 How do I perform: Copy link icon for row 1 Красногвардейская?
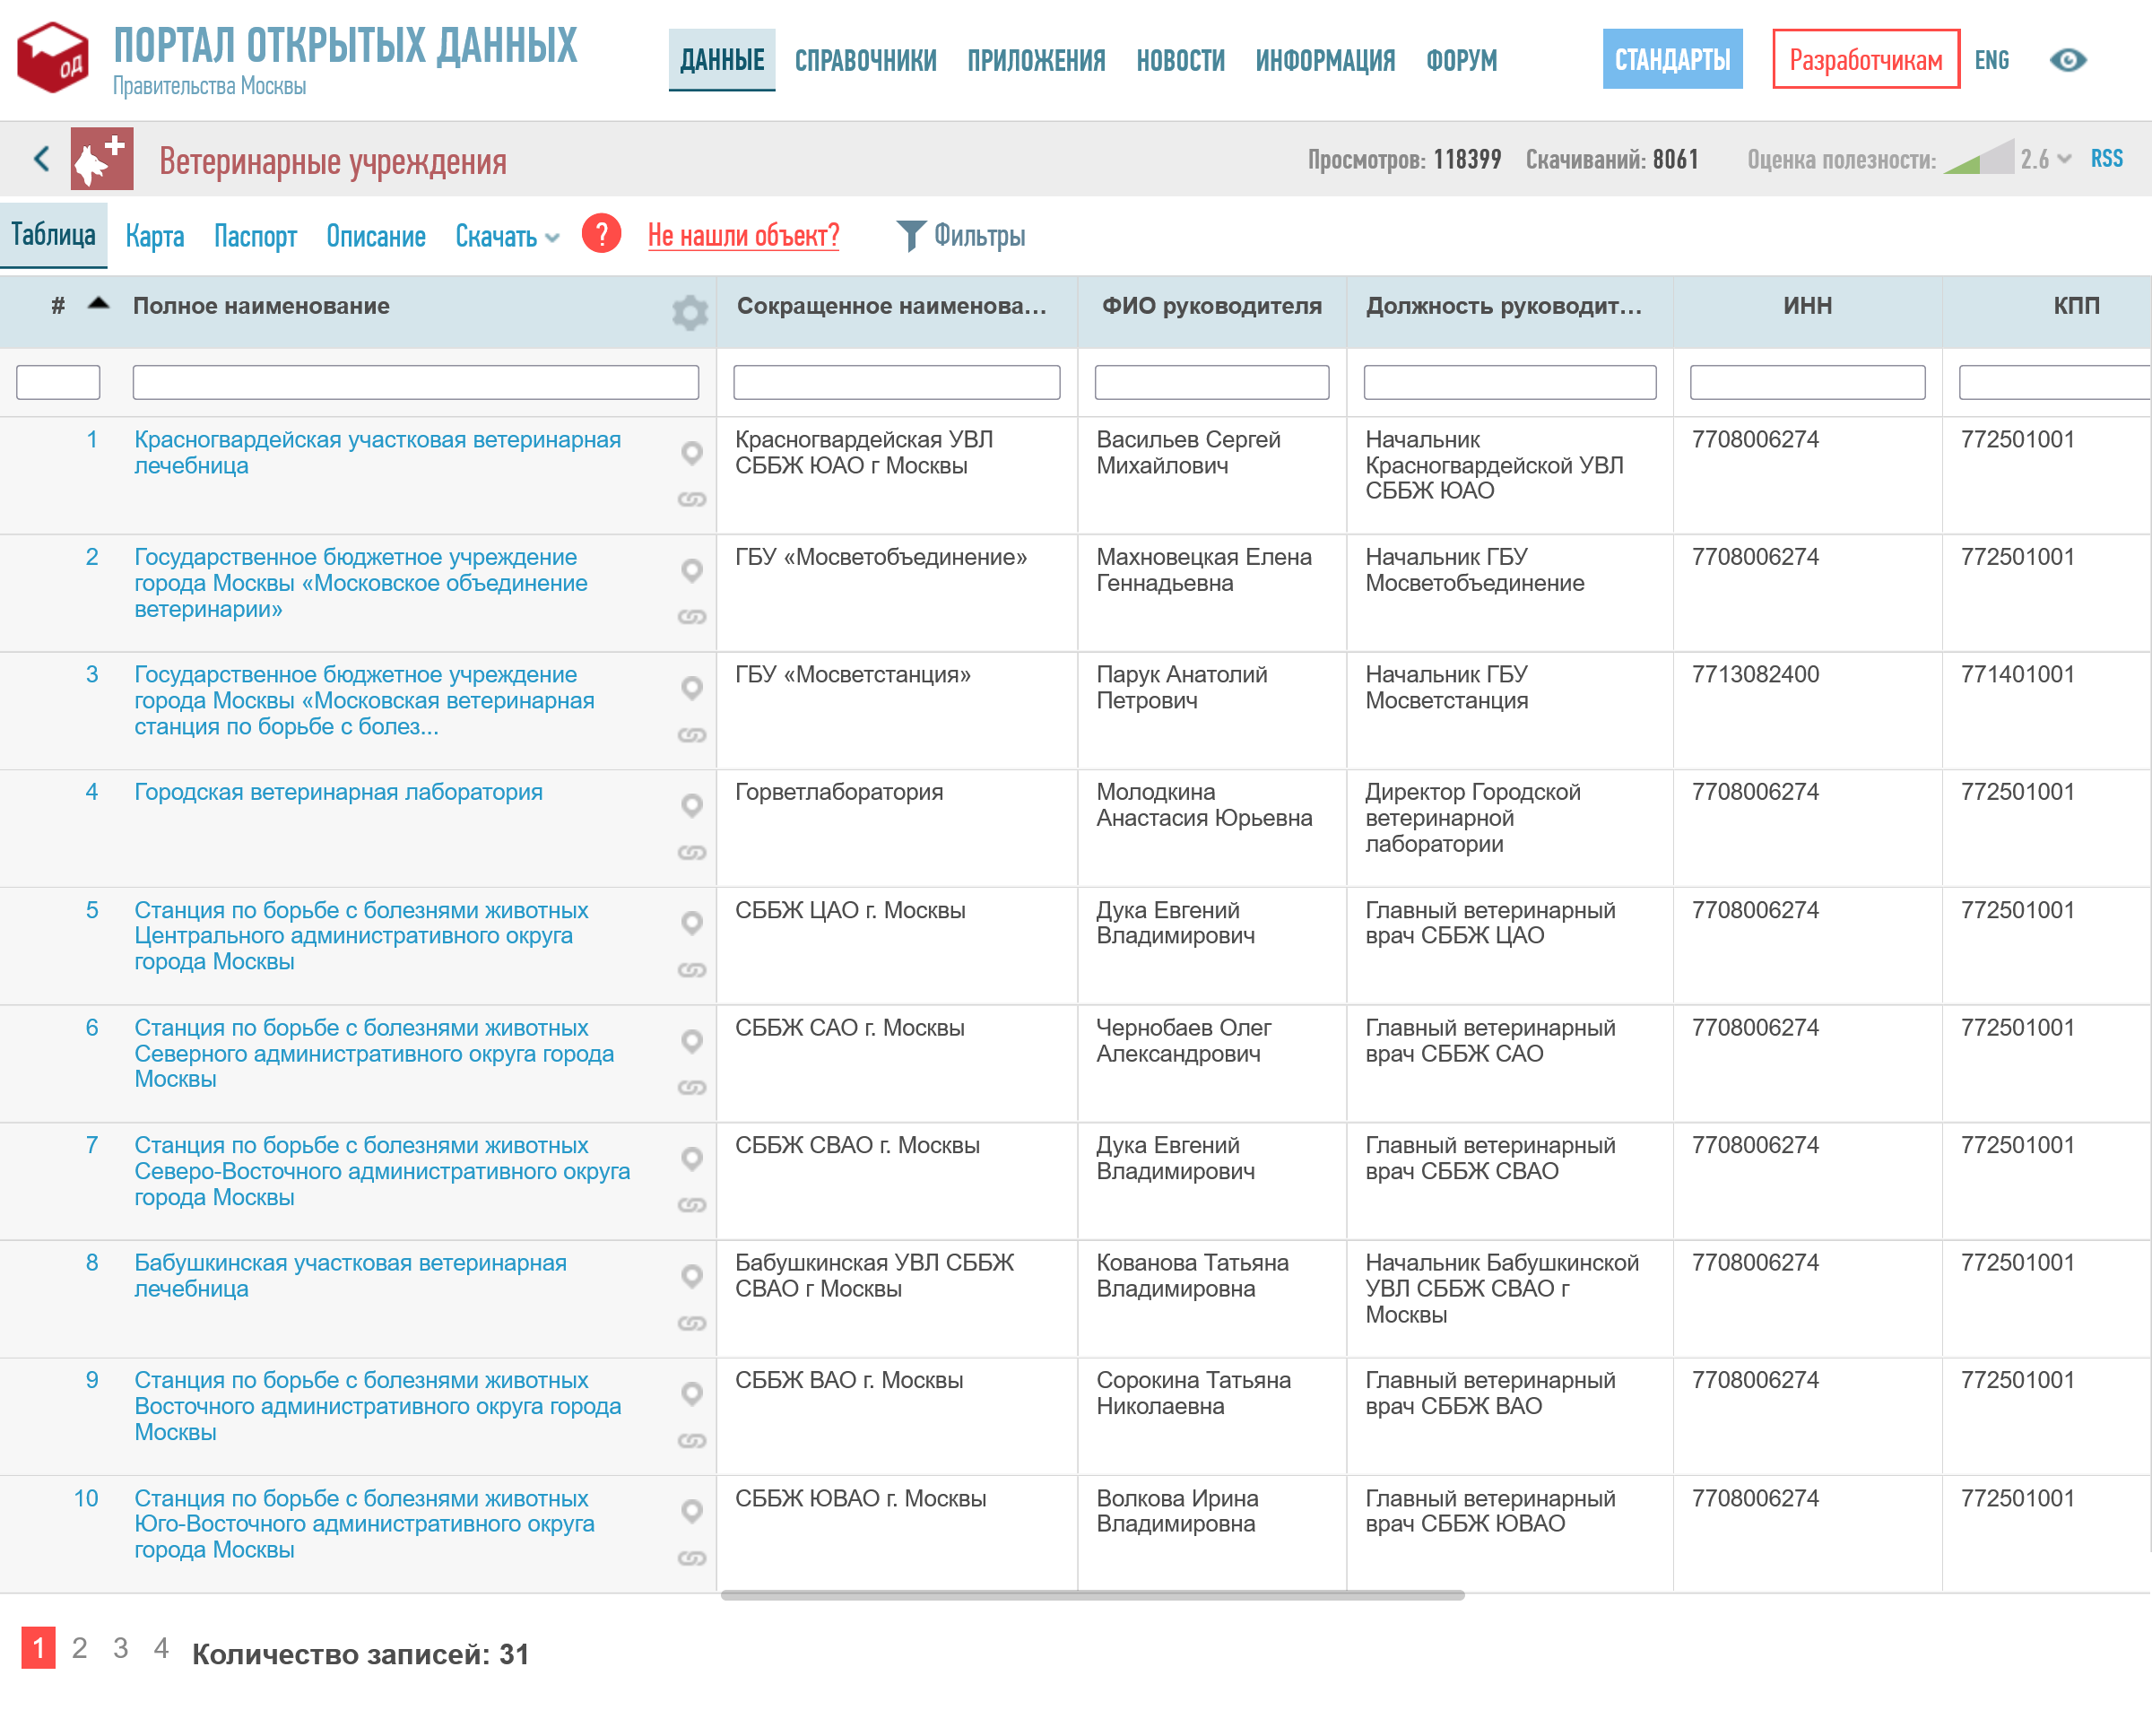pos(692,499)
